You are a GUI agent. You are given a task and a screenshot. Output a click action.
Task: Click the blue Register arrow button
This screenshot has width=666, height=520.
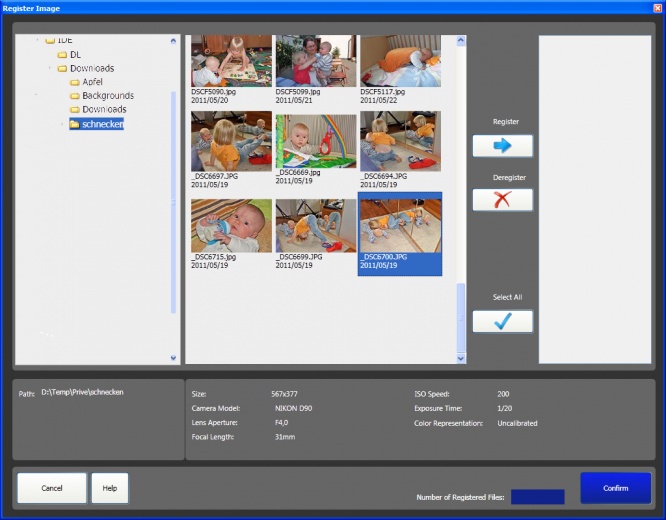502,146
